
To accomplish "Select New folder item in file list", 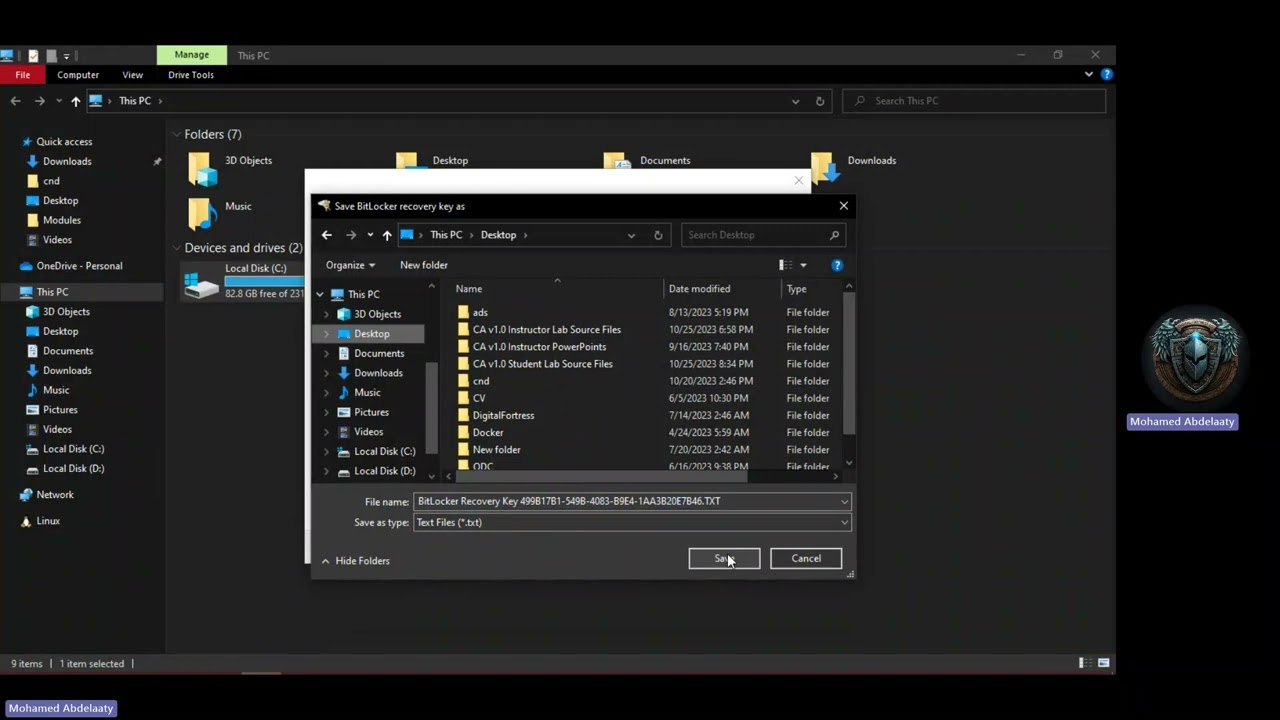I will coord(496,449).
